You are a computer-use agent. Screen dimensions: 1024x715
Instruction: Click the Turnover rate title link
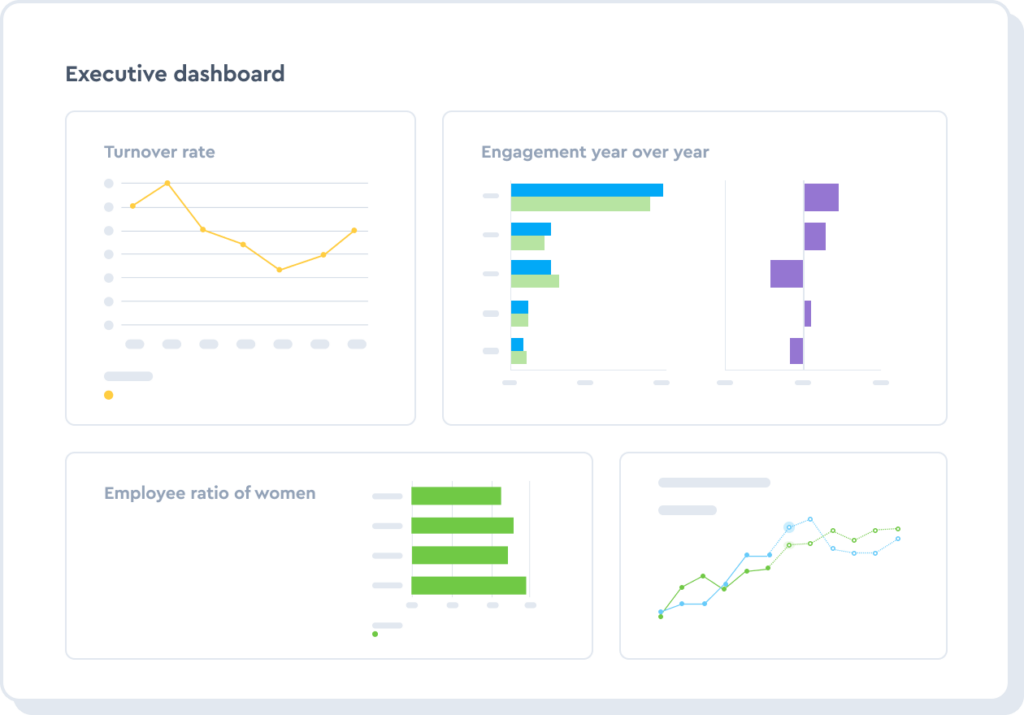click(x=159, y=152)
